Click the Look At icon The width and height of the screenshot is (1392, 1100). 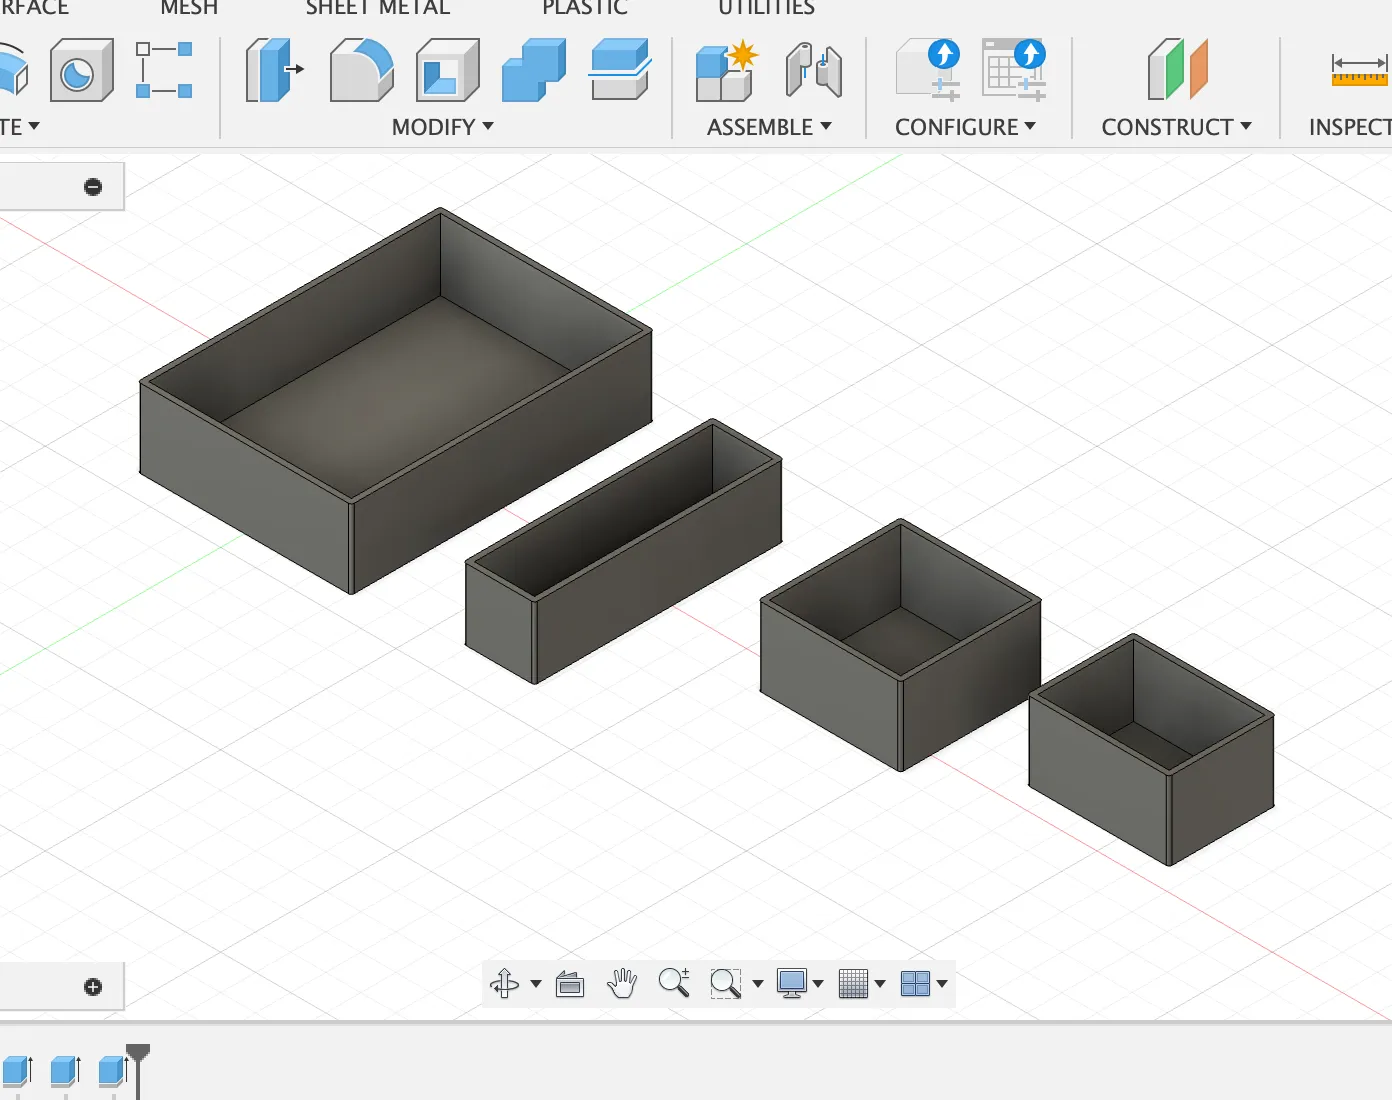click(570, 984)
